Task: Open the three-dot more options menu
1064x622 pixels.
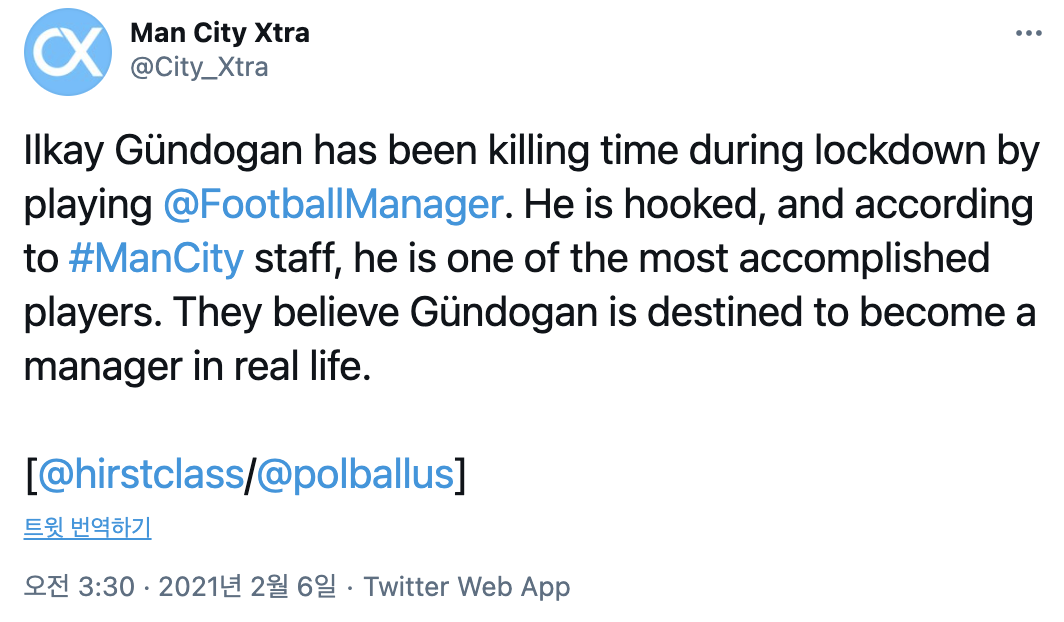Action: (1028, 33)
